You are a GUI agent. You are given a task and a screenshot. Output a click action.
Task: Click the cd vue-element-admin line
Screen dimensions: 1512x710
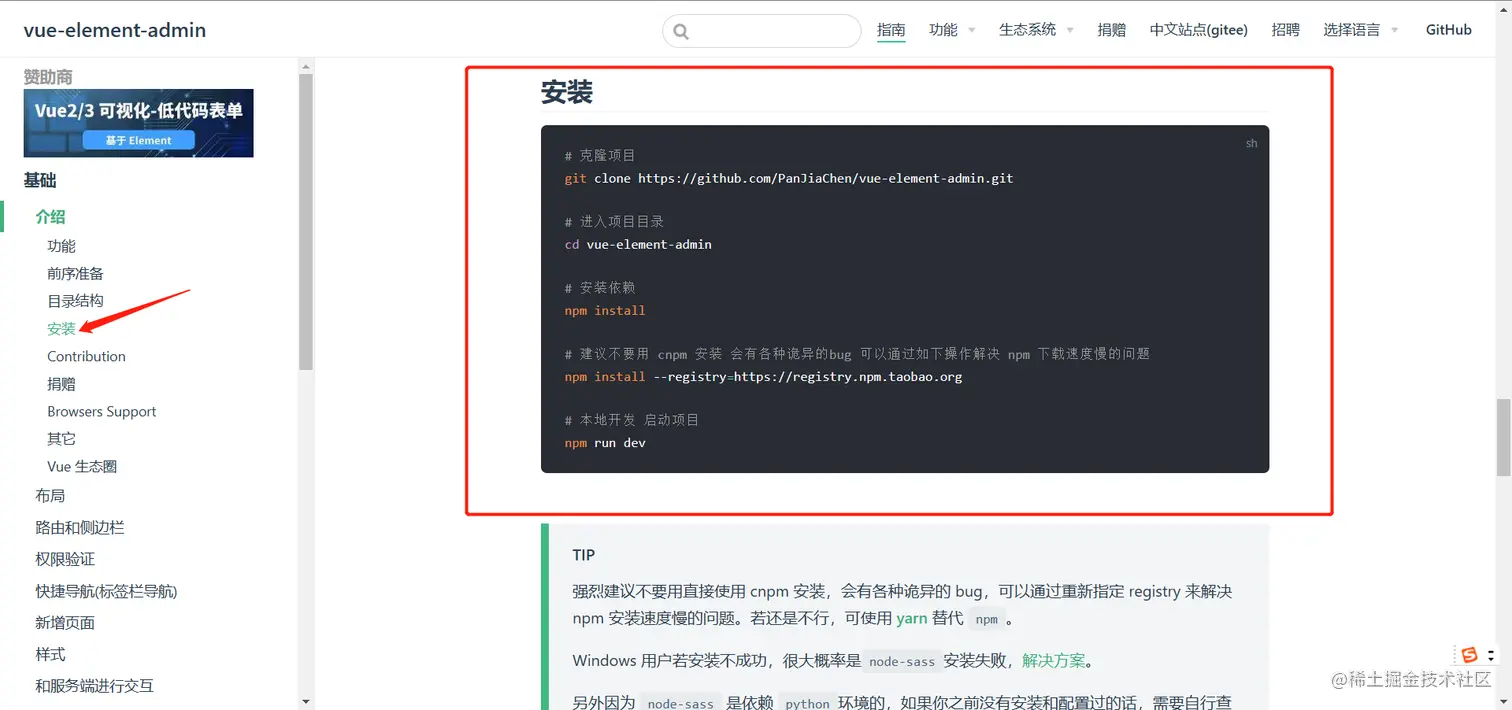click(x=638, y=244)
